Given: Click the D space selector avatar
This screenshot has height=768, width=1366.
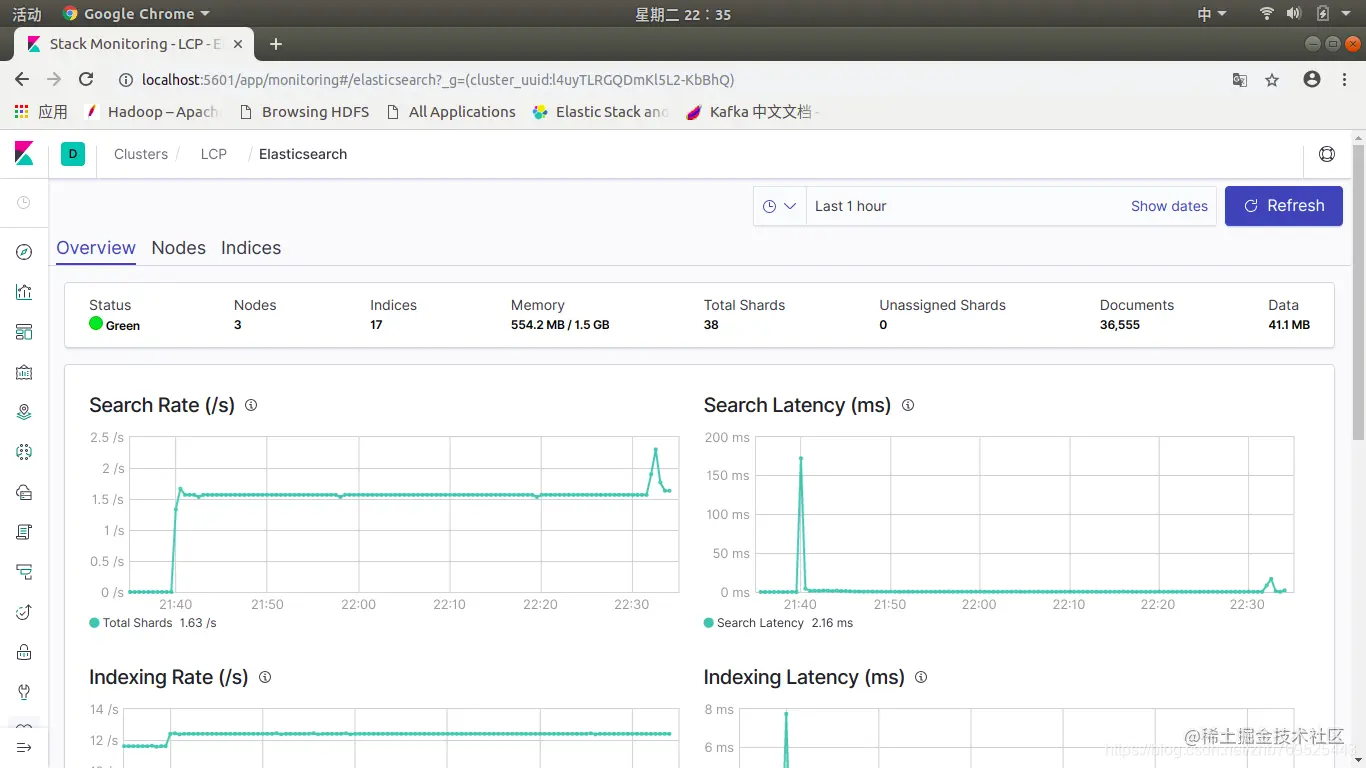Looking at the screenshot, I should click(73, 154).
